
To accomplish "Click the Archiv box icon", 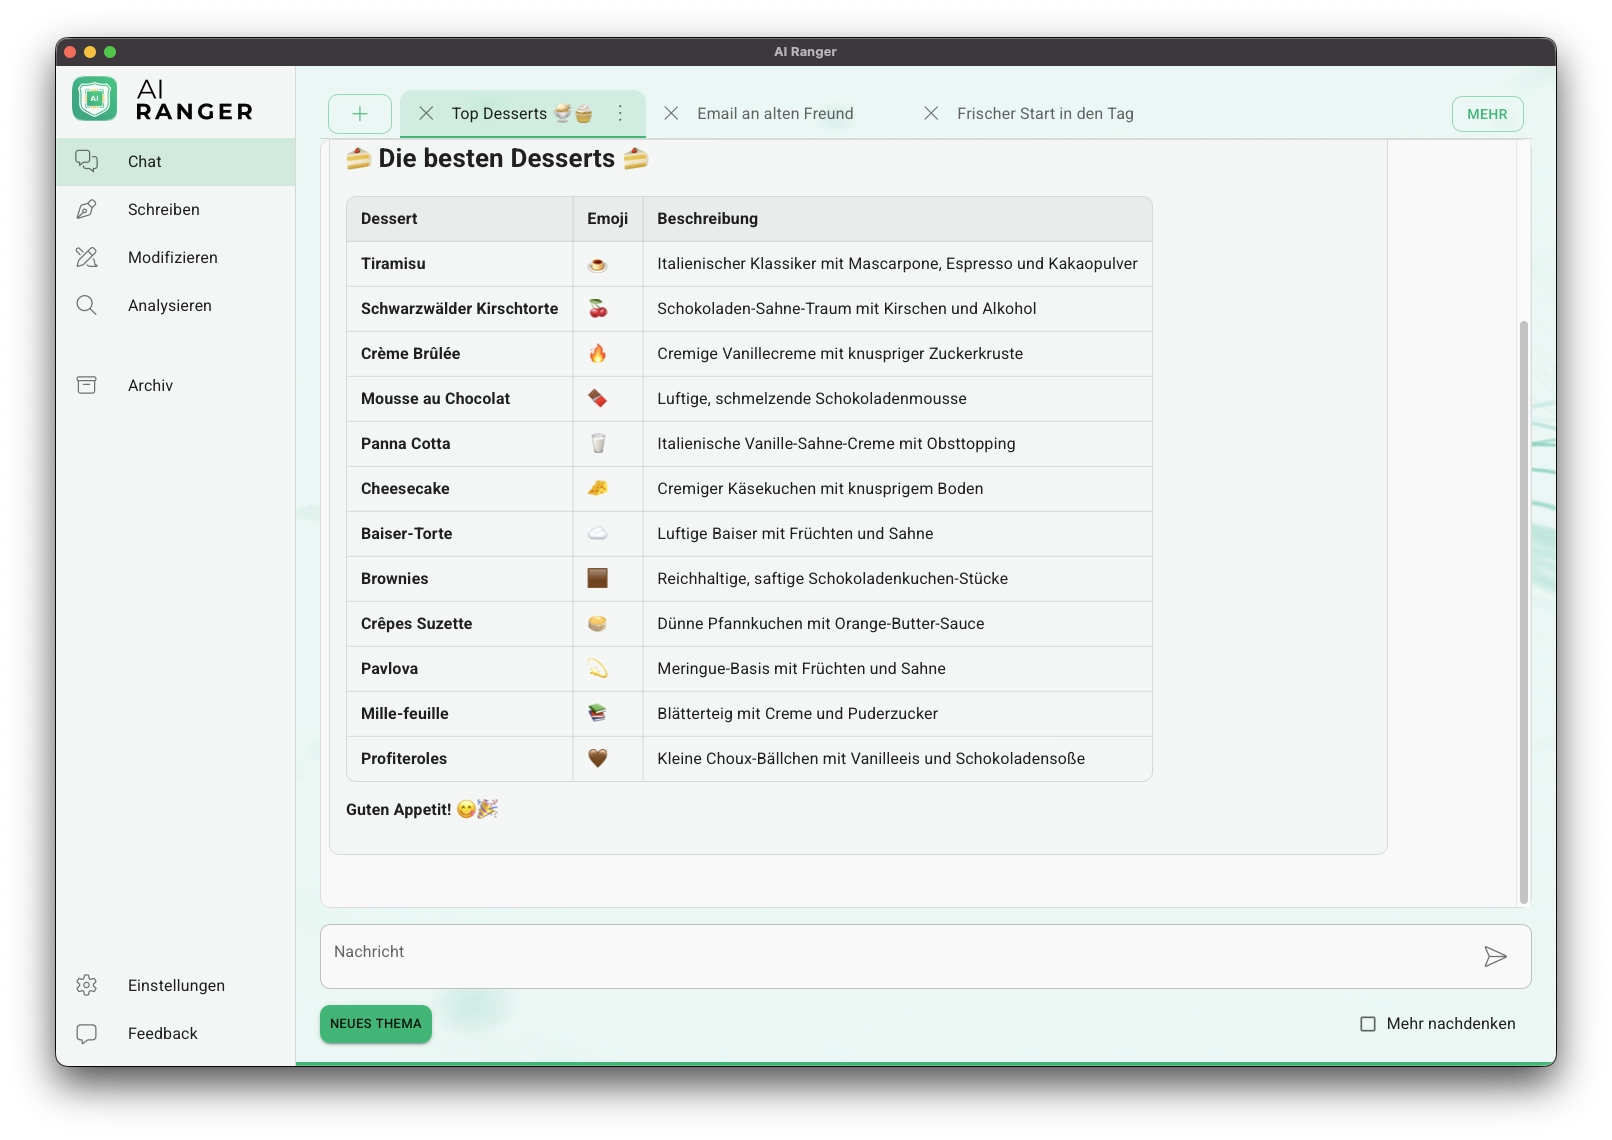I will pyautogui.click(x=87, y=385).
